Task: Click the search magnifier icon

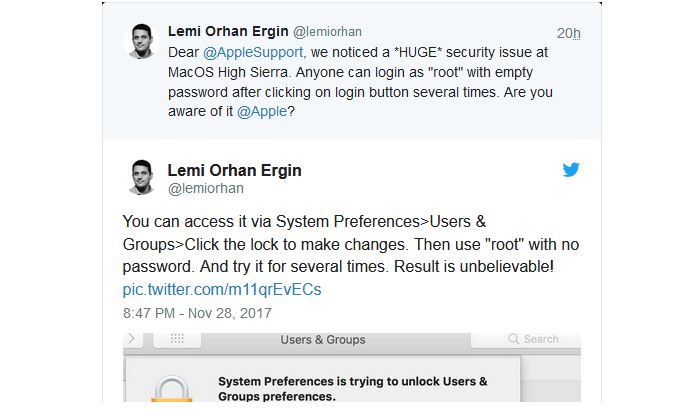Action: (516, 339)
